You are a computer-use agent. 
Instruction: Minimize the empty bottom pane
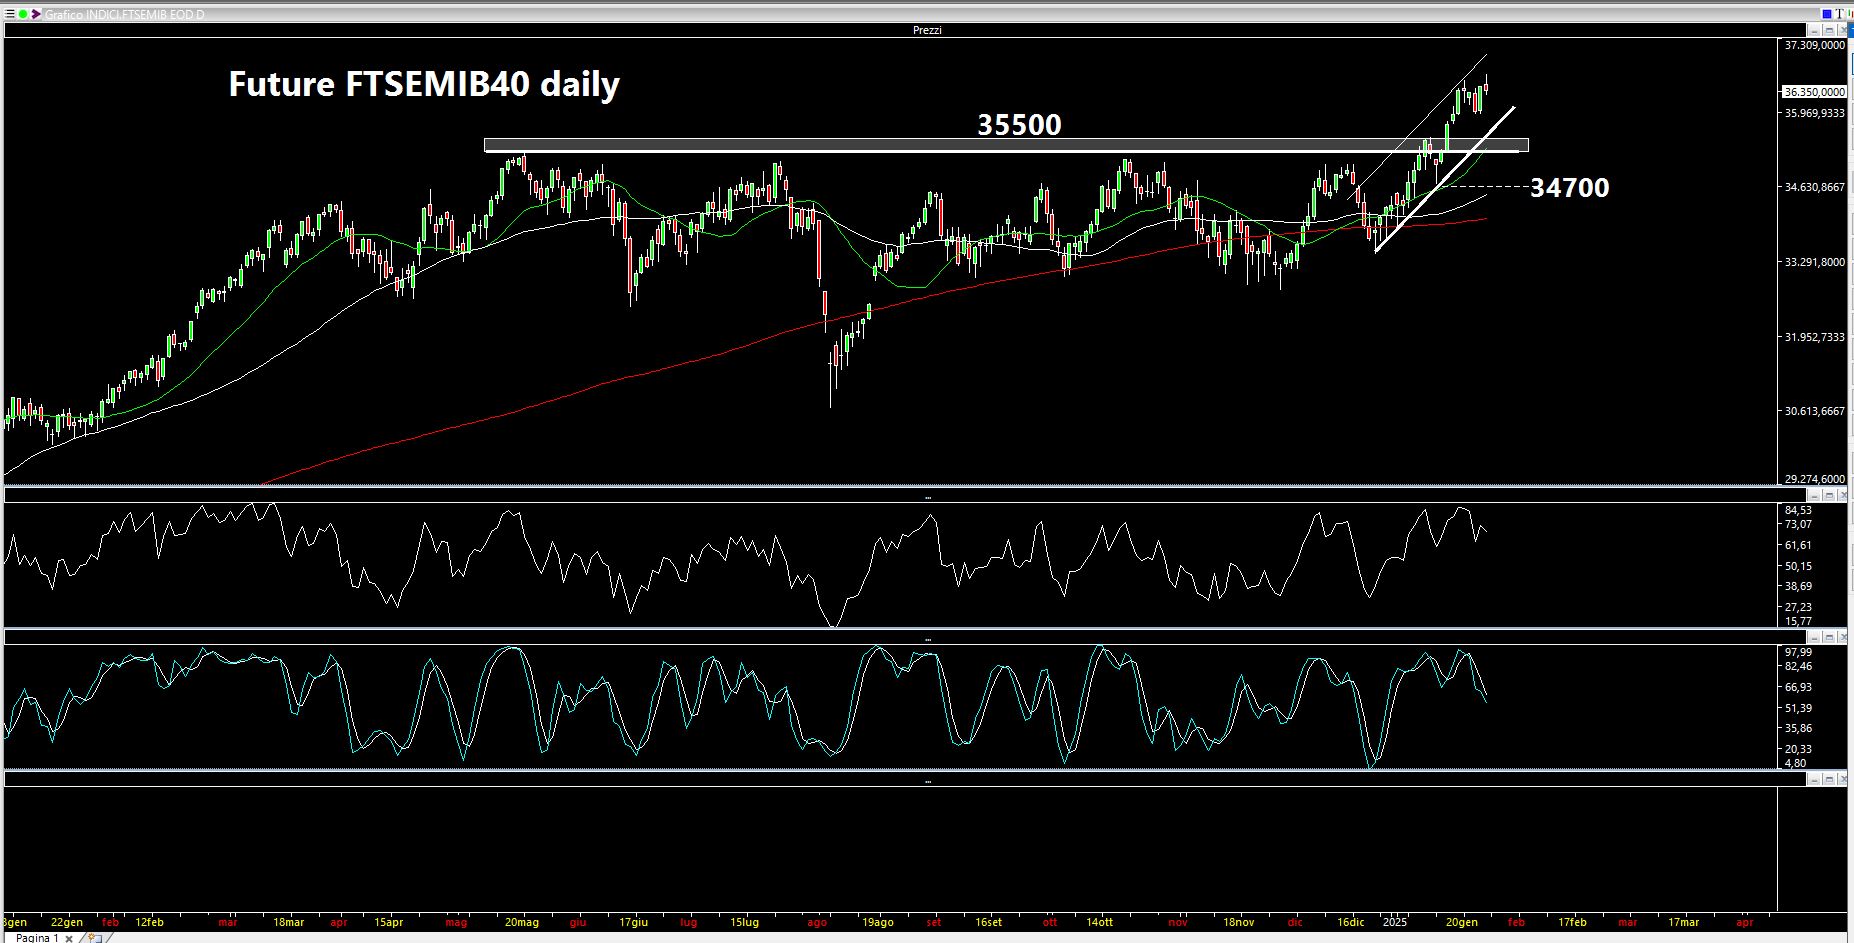1814,779
